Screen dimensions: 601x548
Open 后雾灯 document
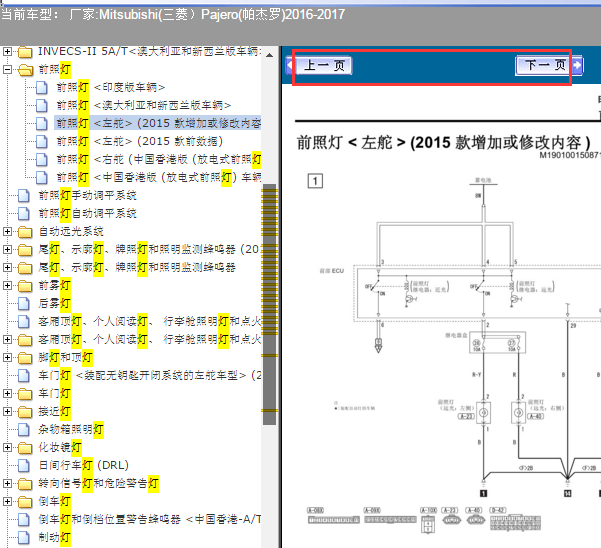point(54,304)
